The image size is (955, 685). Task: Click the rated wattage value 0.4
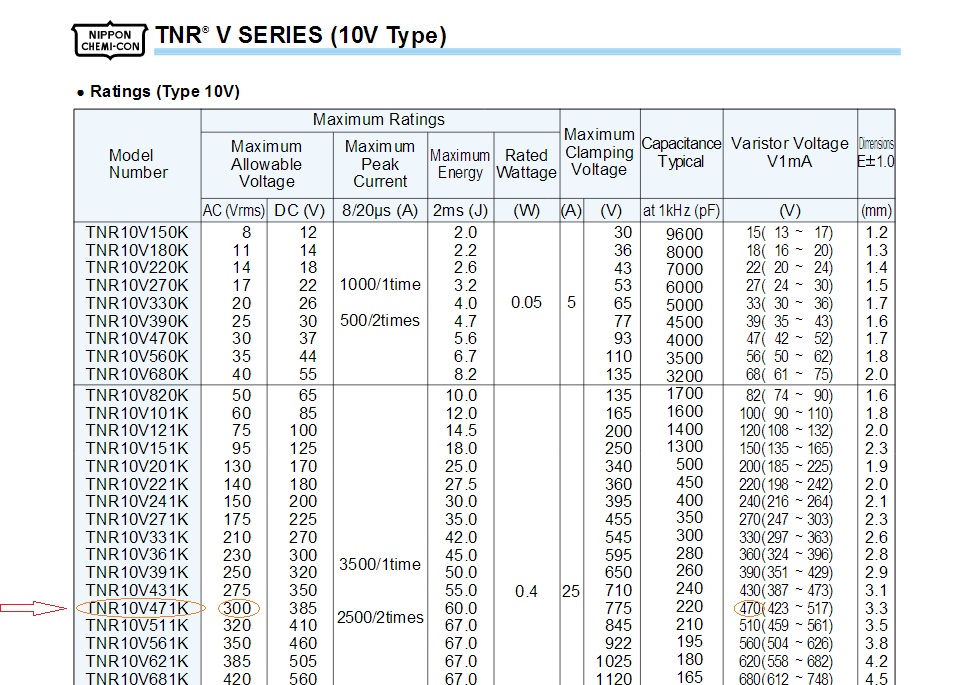coord(526,591)
